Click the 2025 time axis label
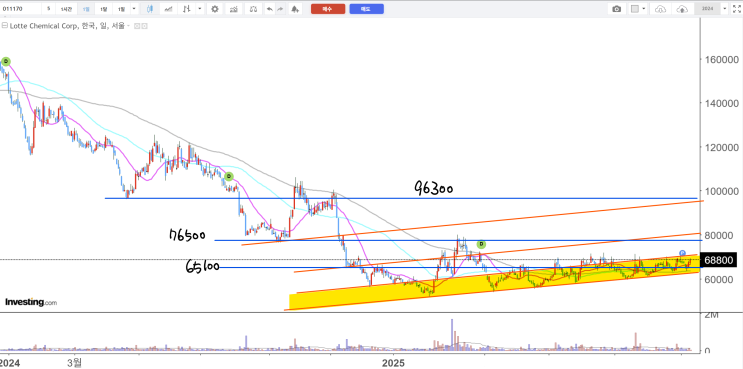 pos(393,363)
